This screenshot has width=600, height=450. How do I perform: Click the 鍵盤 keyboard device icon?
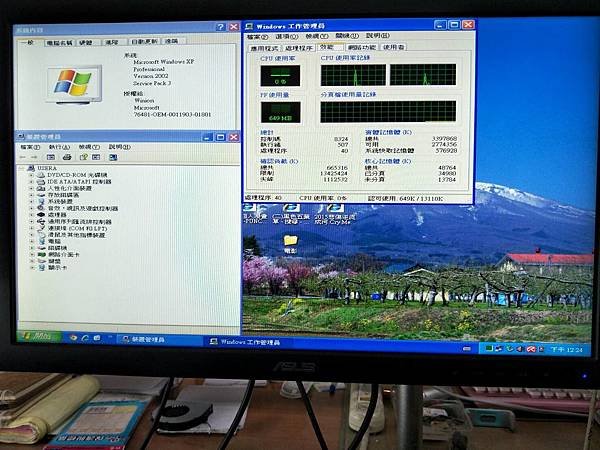(x=41, y=261)
